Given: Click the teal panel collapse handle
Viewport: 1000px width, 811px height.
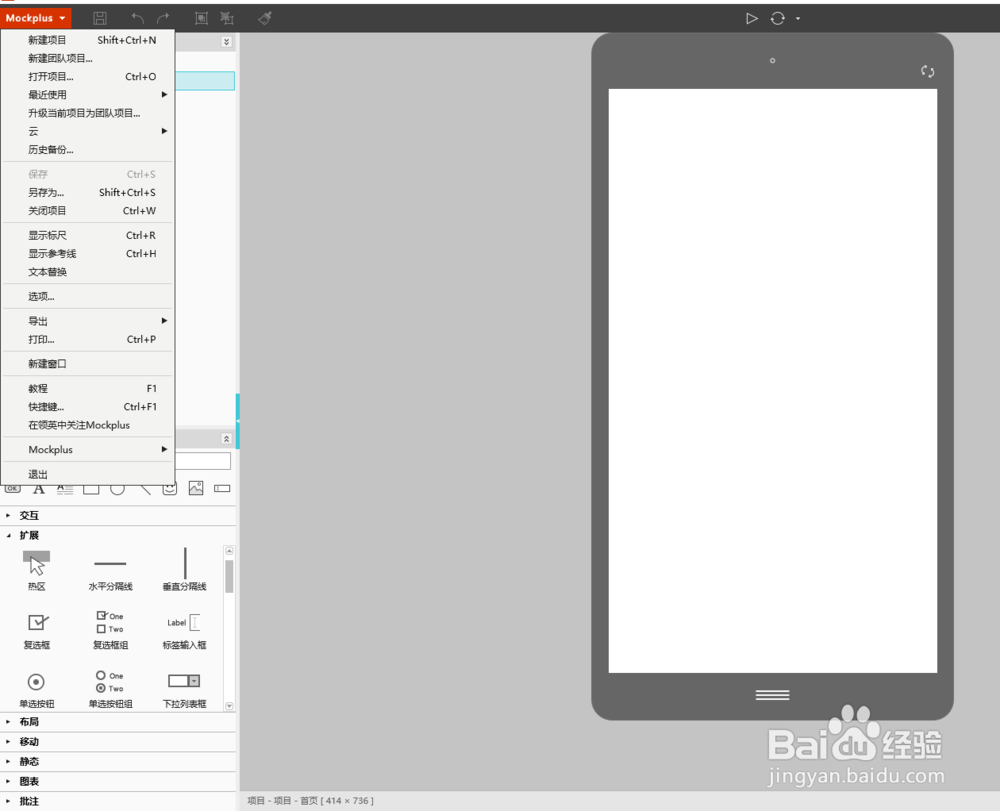Looking at the screenshot, I should point(238,421).
